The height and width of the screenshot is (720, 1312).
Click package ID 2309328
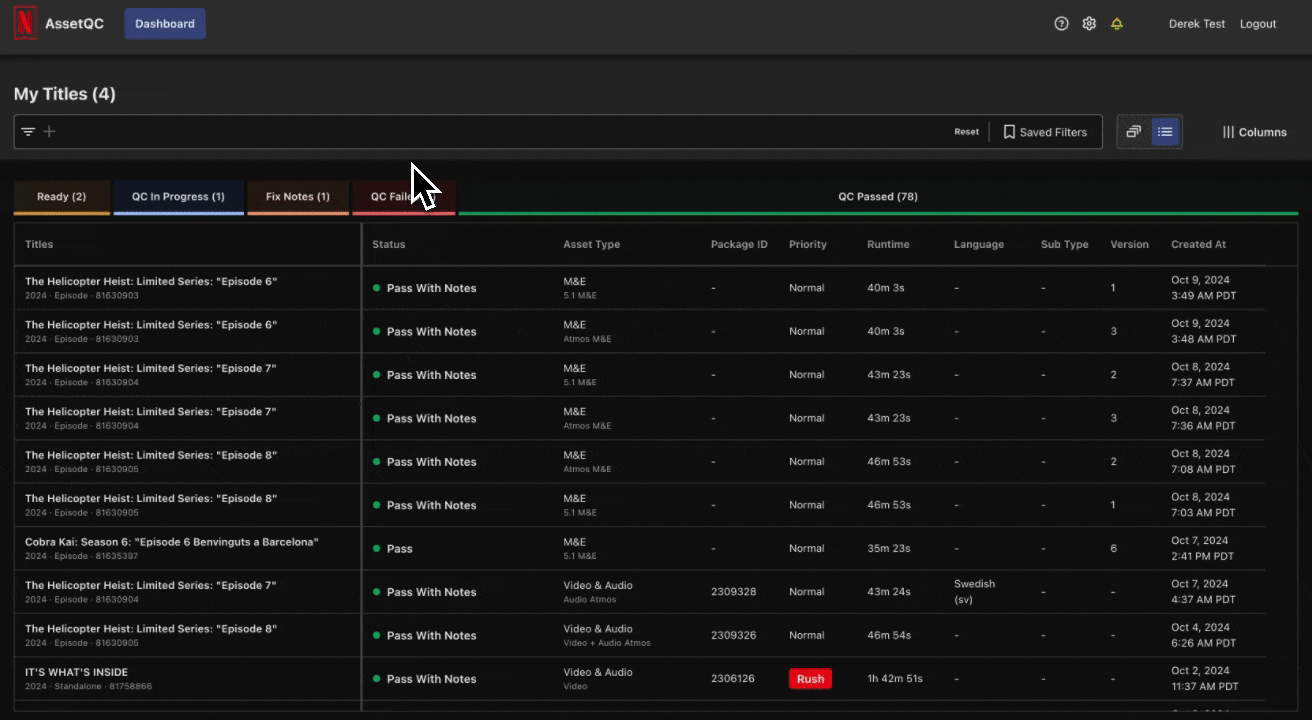point(733,592)
